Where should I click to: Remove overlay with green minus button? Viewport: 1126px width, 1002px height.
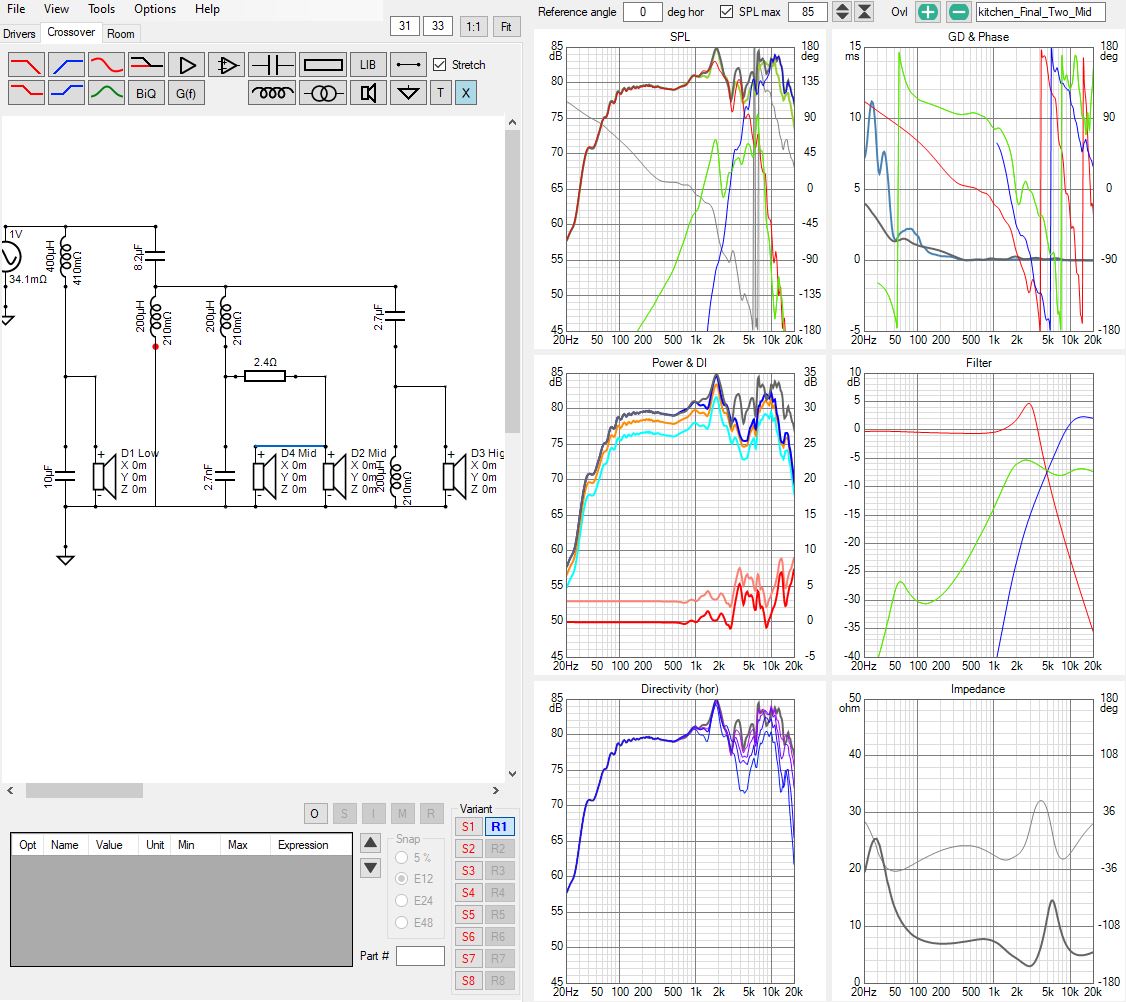pyautogui.click(x=959, y=11)
